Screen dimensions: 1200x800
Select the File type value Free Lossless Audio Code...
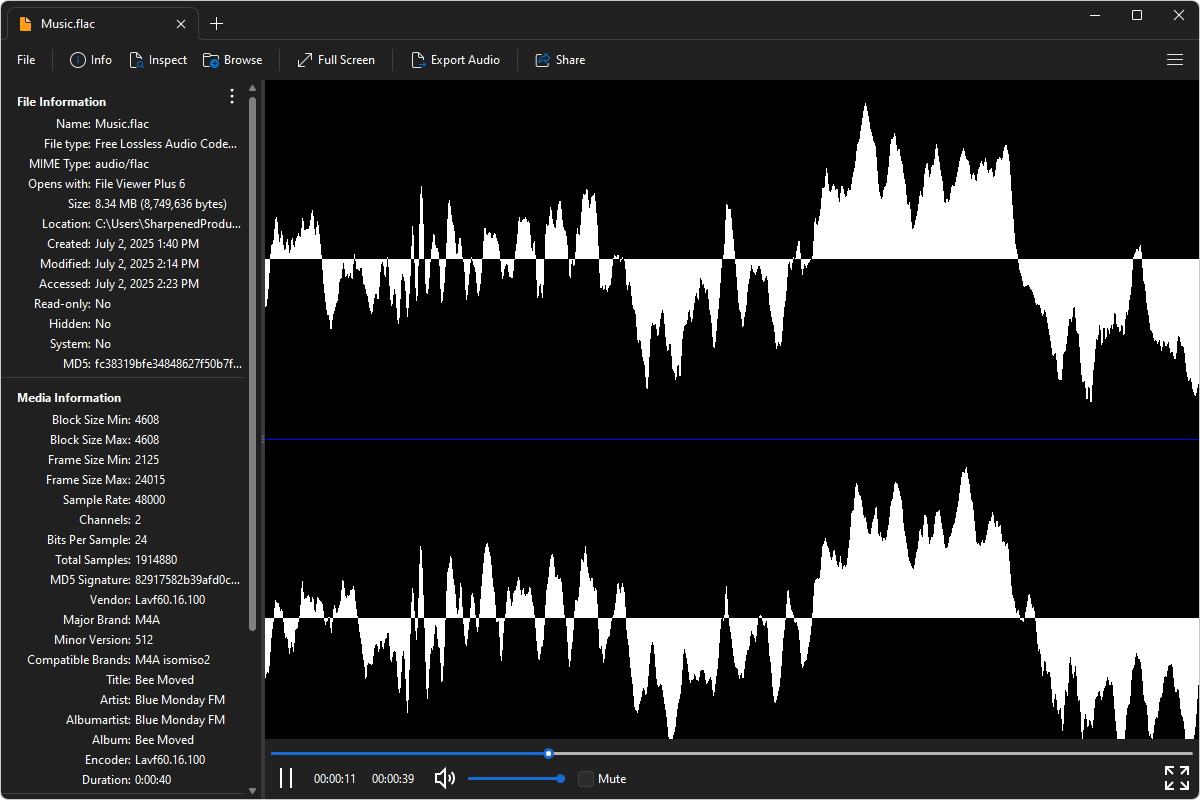tap(166, 144)
